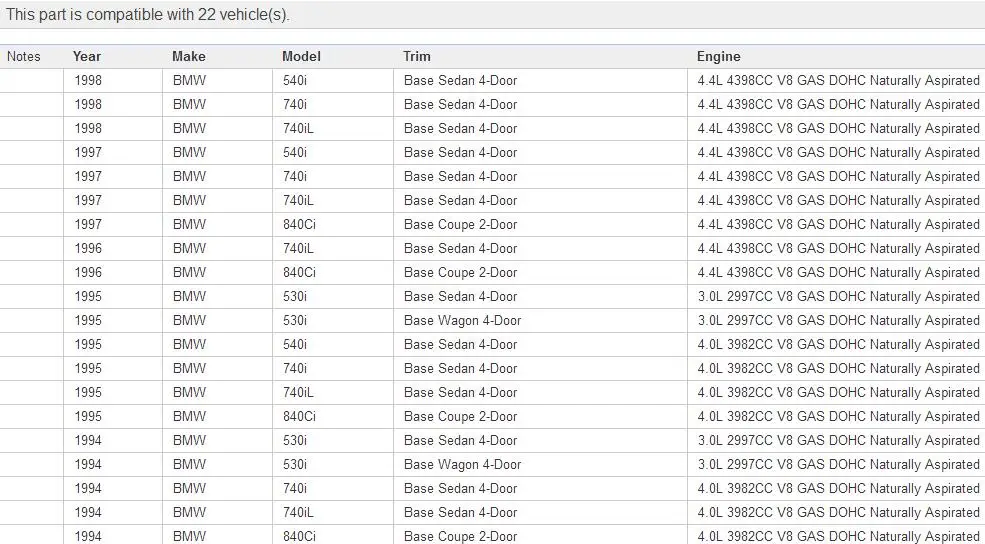Click the 1994 530i wagon 3.0L engine cell
Viewport: 985px width, 544px height.
838,464
